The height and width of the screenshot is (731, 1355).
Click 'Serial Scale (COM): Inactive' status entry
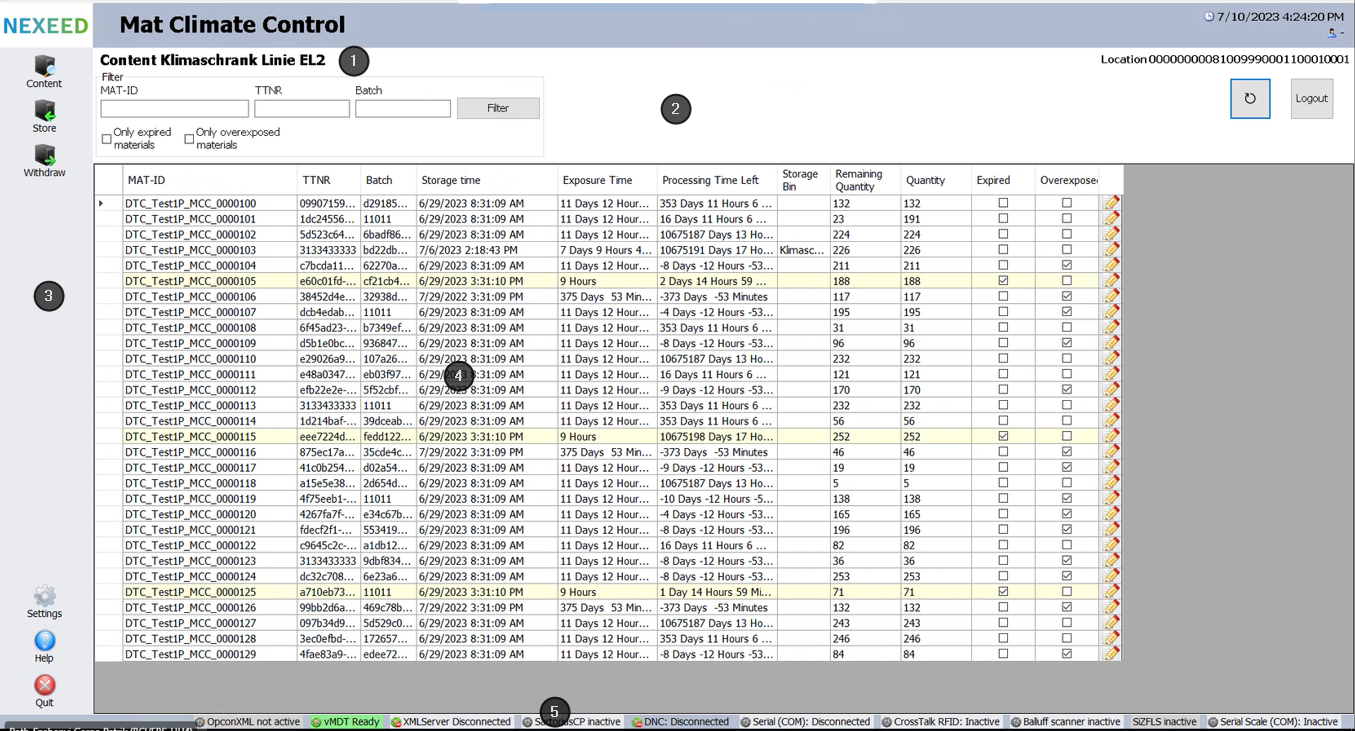tap(1273, 722)
